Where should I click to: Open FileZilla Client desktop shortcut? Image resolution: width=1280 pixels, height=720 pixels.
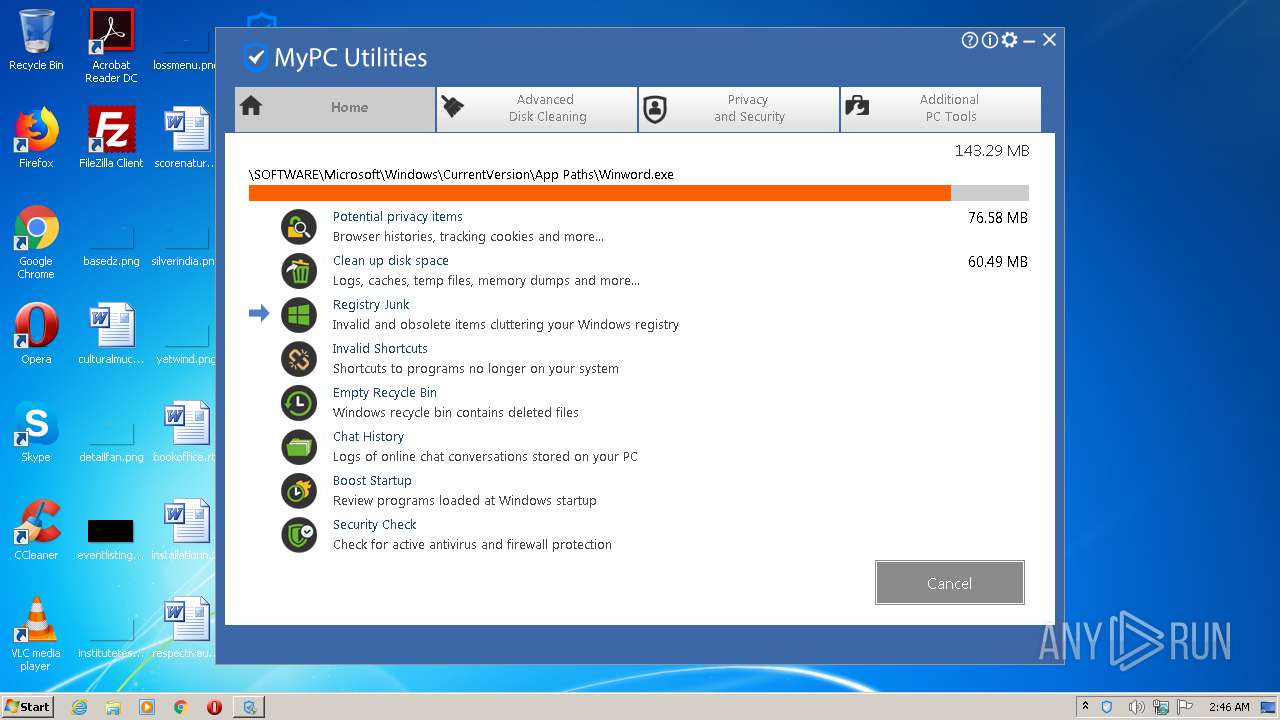(x=111, y=138)
